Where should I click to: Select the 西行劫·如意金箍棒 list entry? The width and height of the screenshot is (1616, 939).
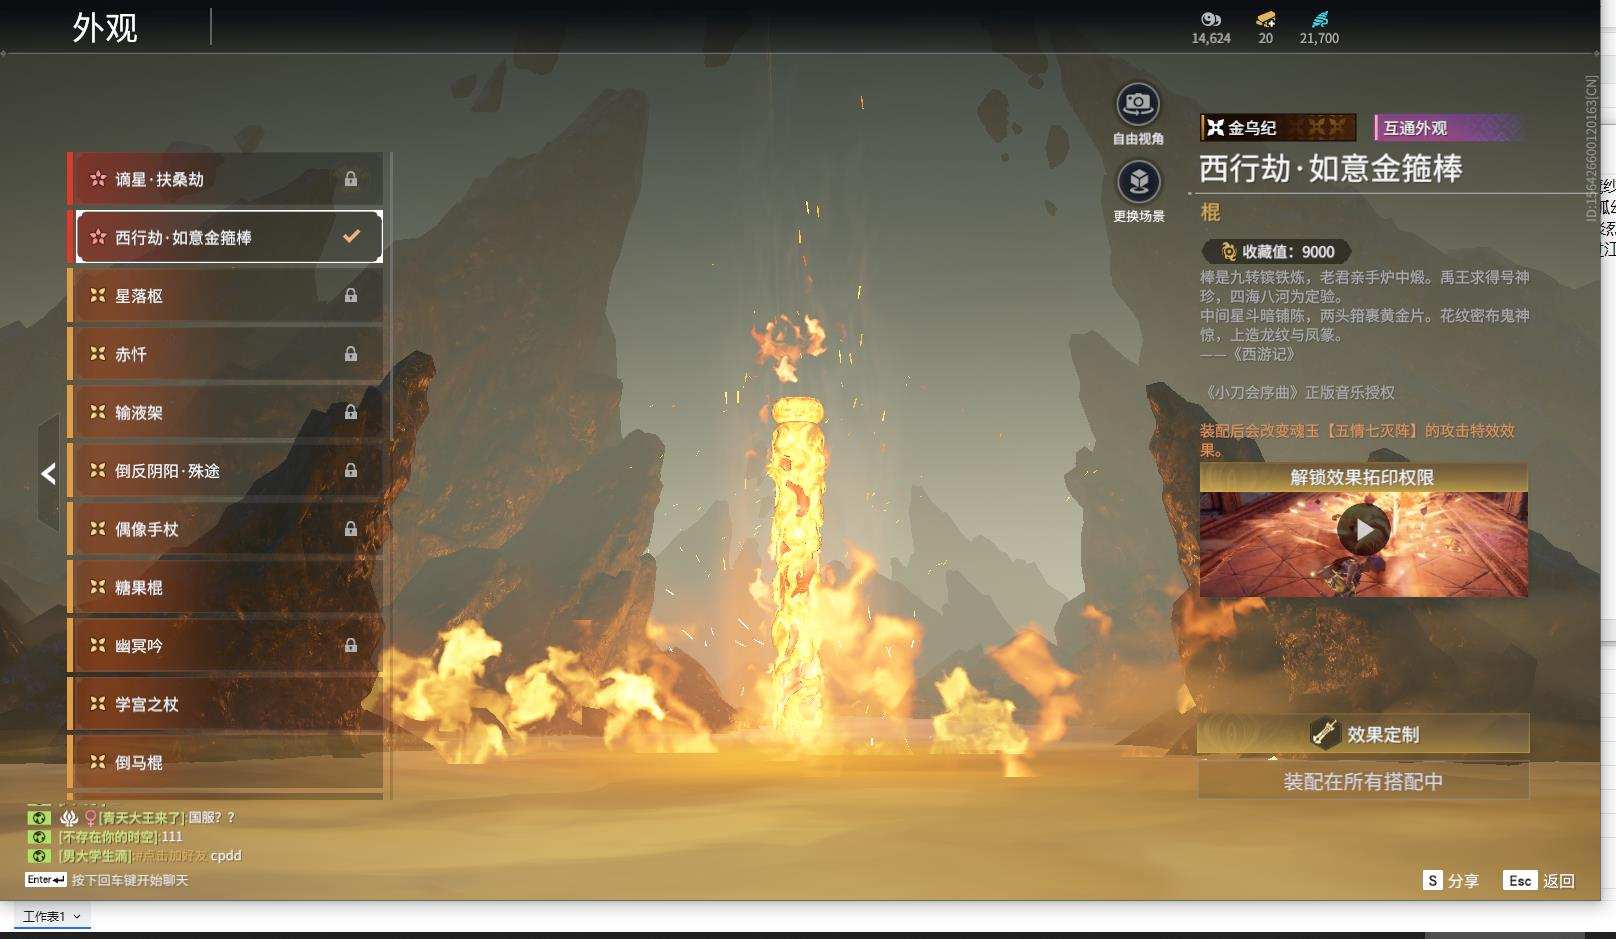[x=226, y=237]
